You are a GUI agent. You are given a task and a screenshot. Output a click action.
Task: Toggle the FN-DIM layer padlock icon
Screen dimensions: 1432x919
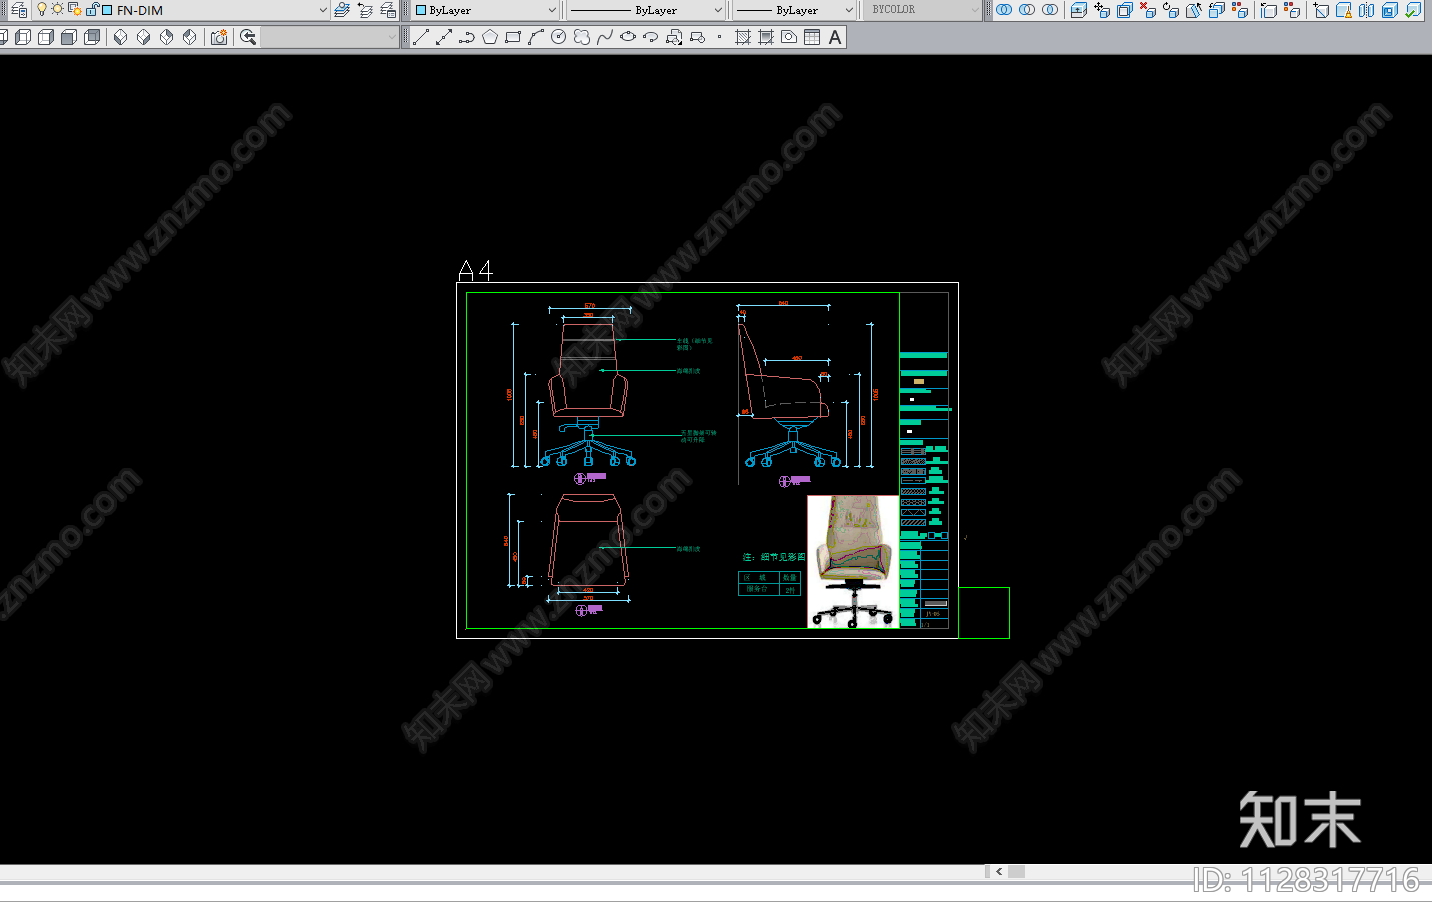pos(92,10)
